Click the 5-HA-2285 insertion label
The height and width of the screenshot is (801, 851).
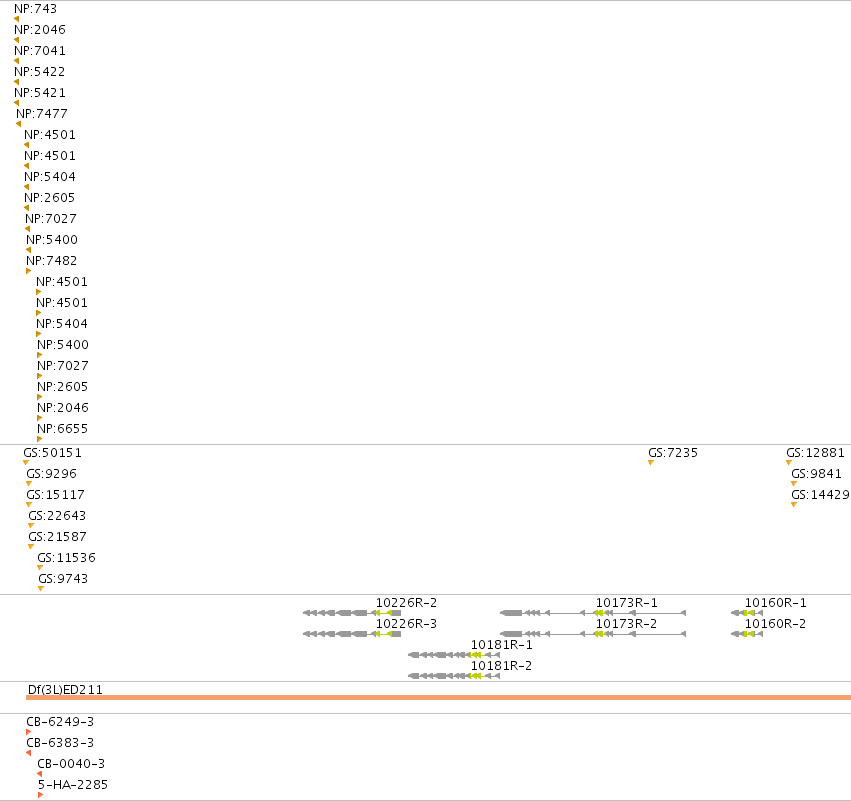coord(73,785)
